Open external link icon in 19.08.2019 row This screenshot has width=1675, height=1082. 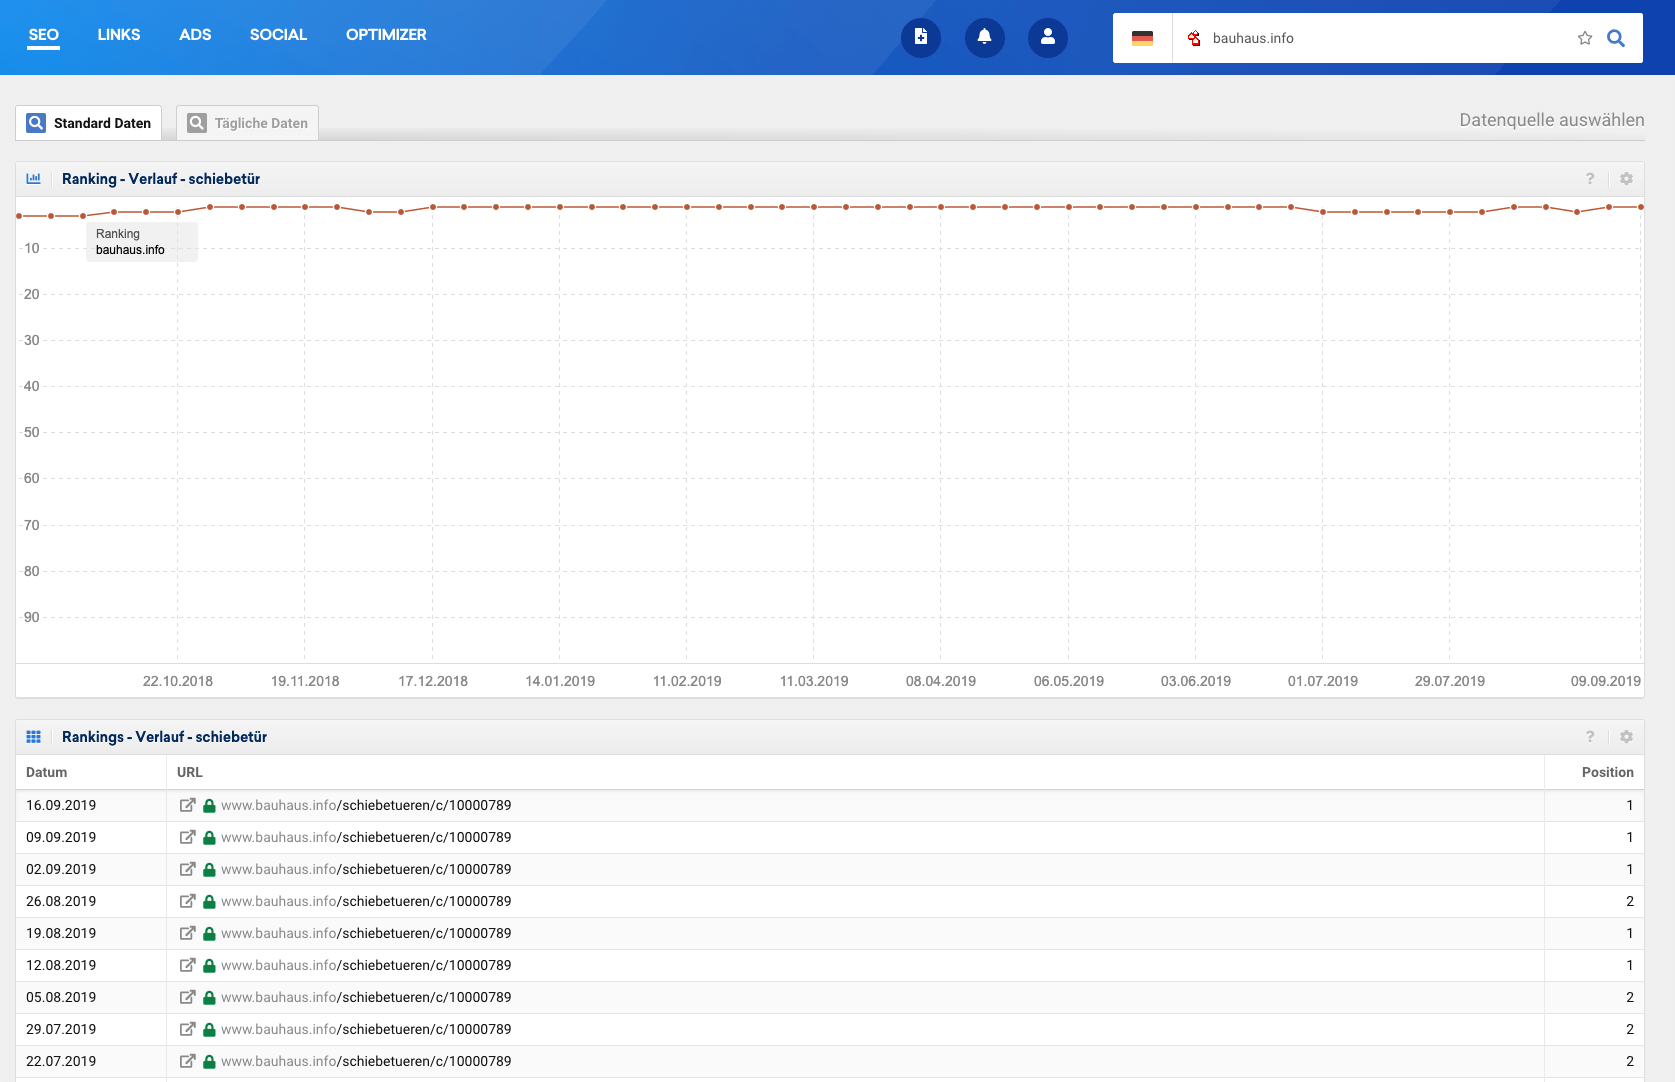click(187, 933)
